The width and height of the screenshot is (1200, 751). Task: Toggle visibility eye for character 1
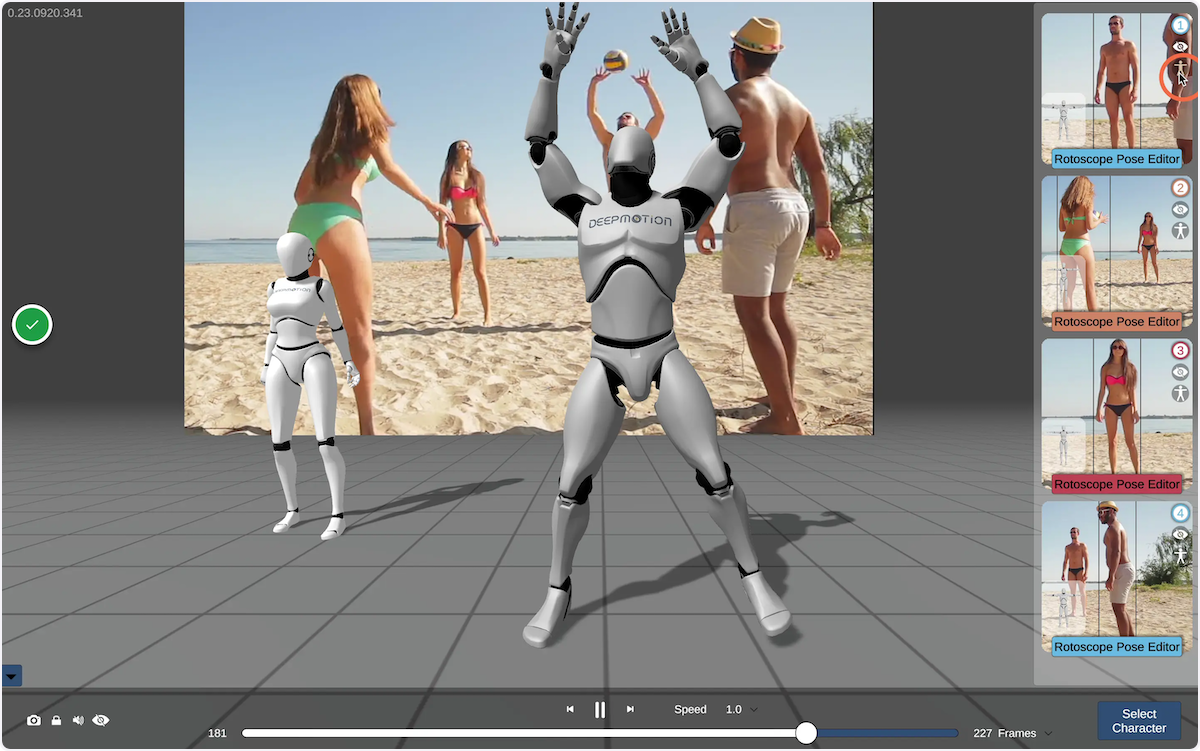click(1180, 46)
